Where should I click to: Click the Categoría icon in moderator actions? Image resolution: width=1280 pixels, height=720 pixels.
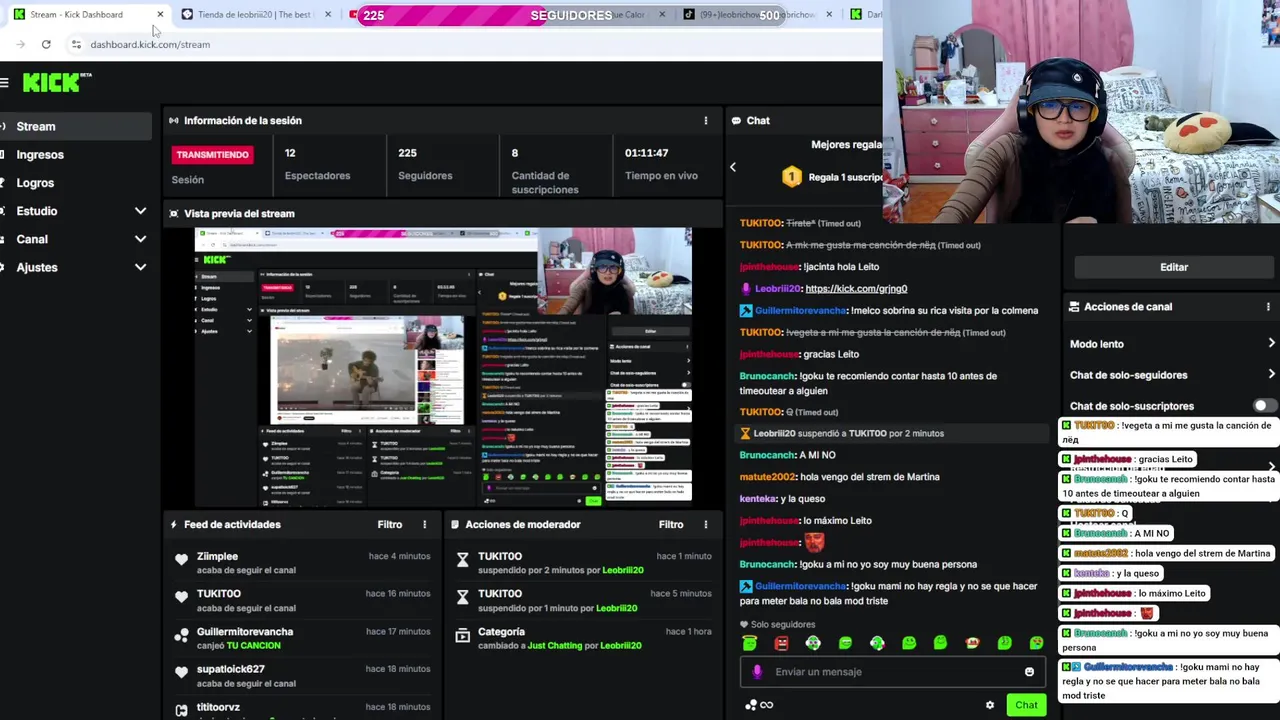[x=462, y=635]
